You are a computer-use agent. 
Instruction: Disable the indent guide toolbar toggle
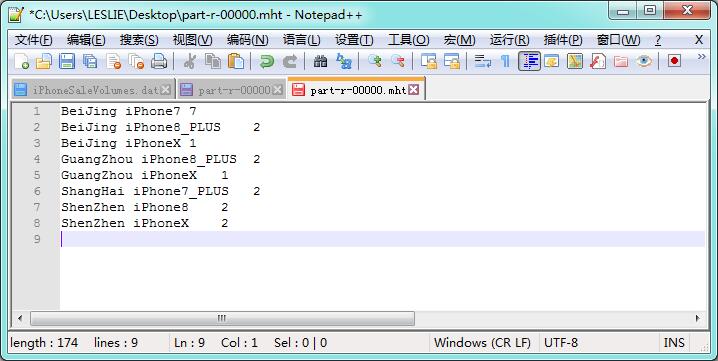pos(529,61)
